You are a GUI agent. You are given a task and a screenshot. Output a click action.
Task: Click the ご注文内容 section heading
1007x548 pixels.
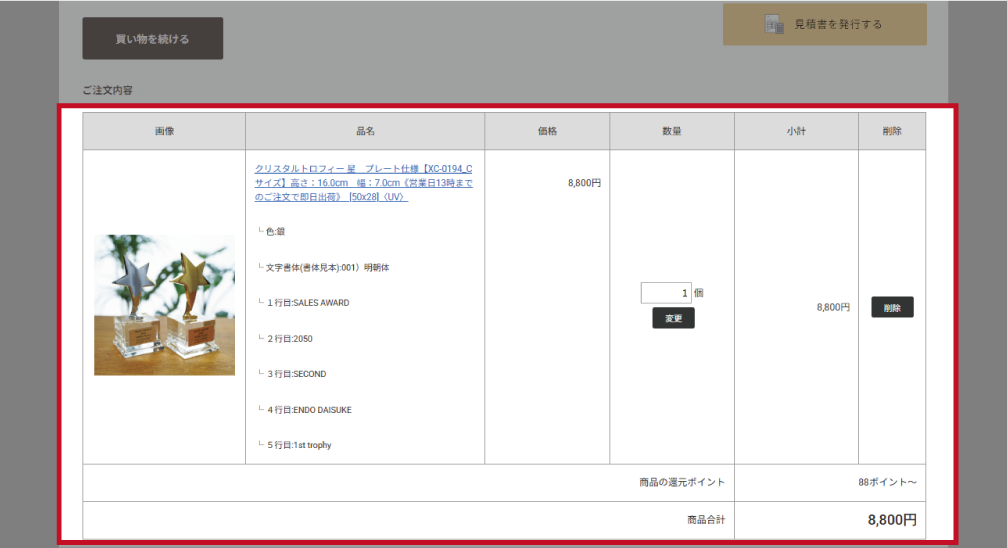tap(107, 90)
